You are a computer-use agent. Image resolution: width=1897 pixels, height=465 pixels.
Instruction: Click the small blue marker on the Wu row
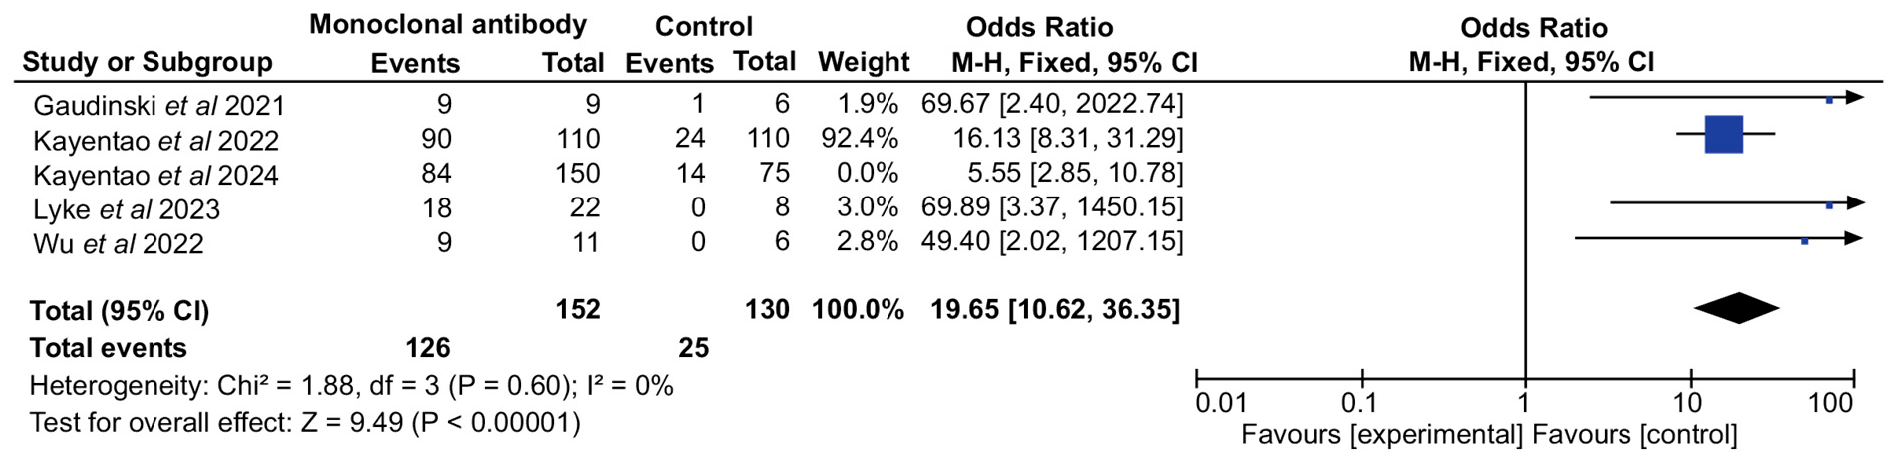1804,241
